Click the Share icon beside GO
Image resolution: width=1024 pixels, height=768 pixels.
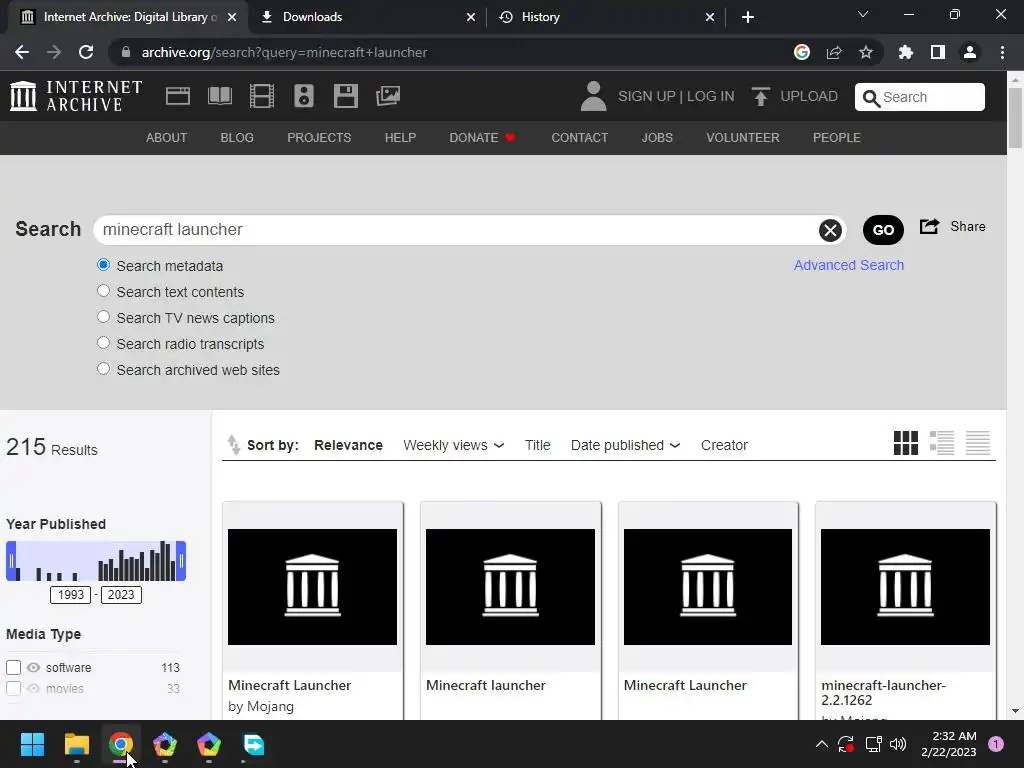[929, 227]
